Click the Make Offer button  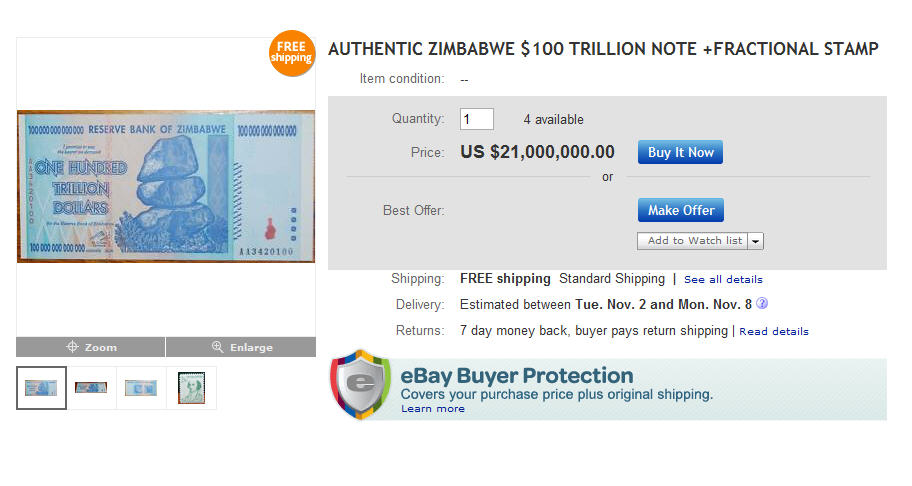pos(681,210)
